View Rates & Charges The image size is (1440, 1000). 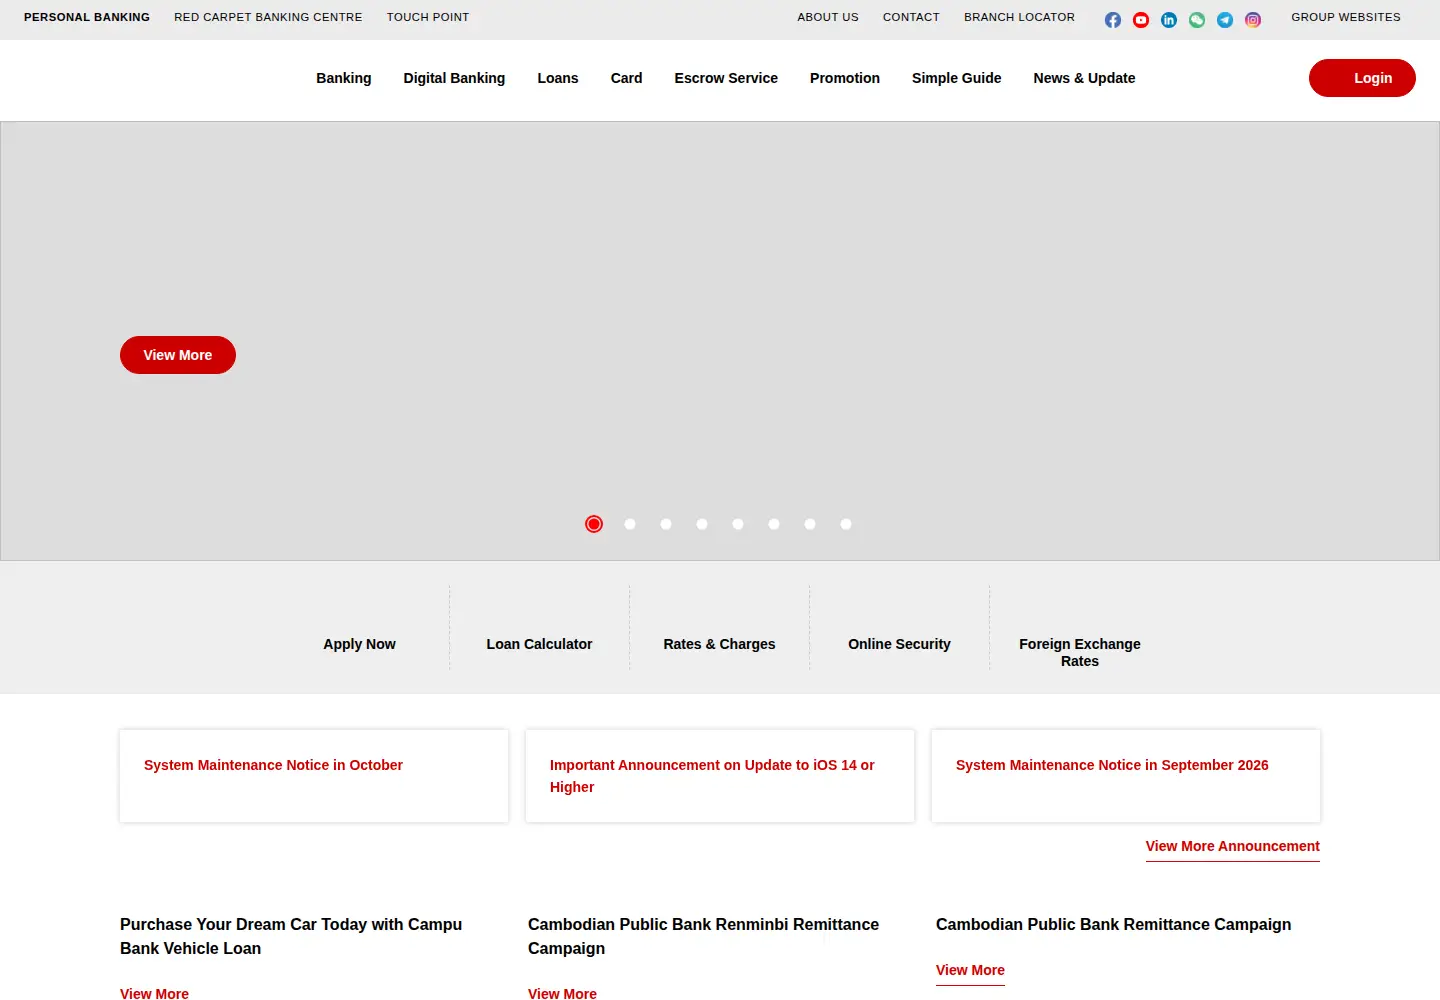[x=719, y=644]
